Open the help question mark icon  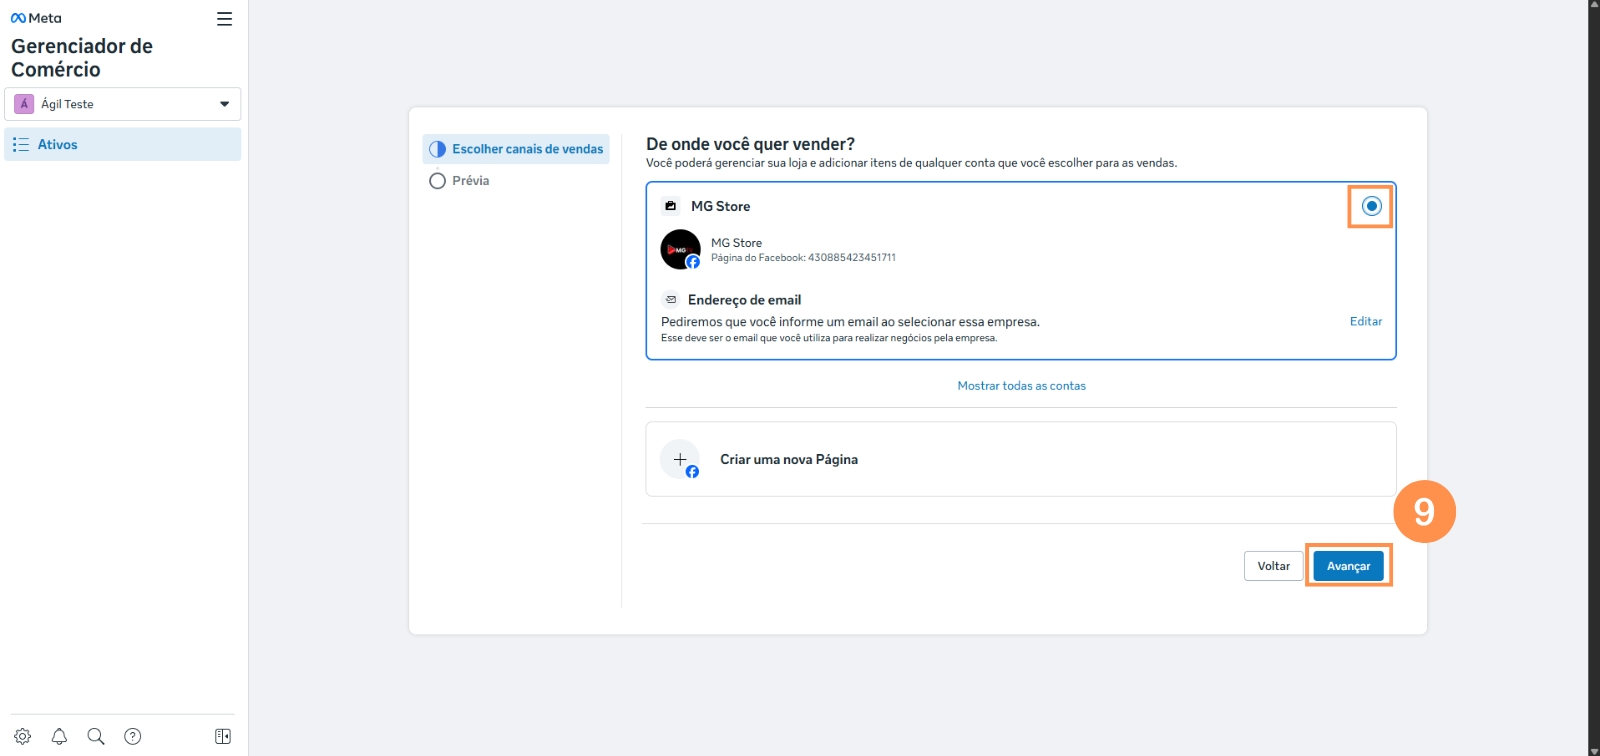coord(132,736)
